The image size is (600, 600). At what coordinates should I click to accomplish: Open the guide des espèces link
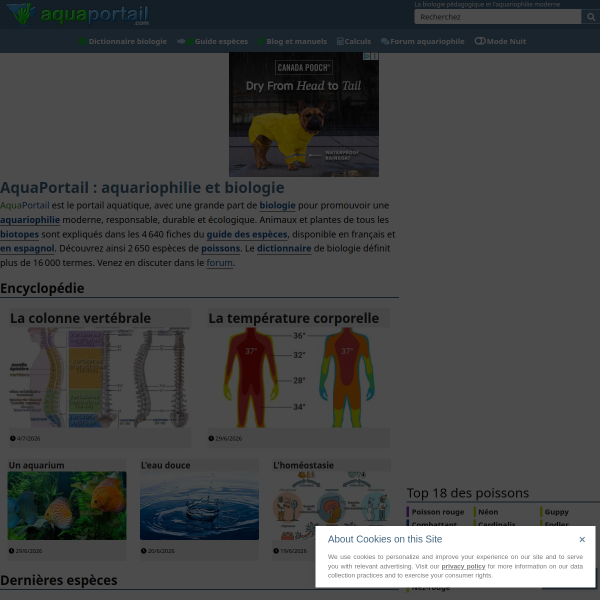(x=247, y=234)
